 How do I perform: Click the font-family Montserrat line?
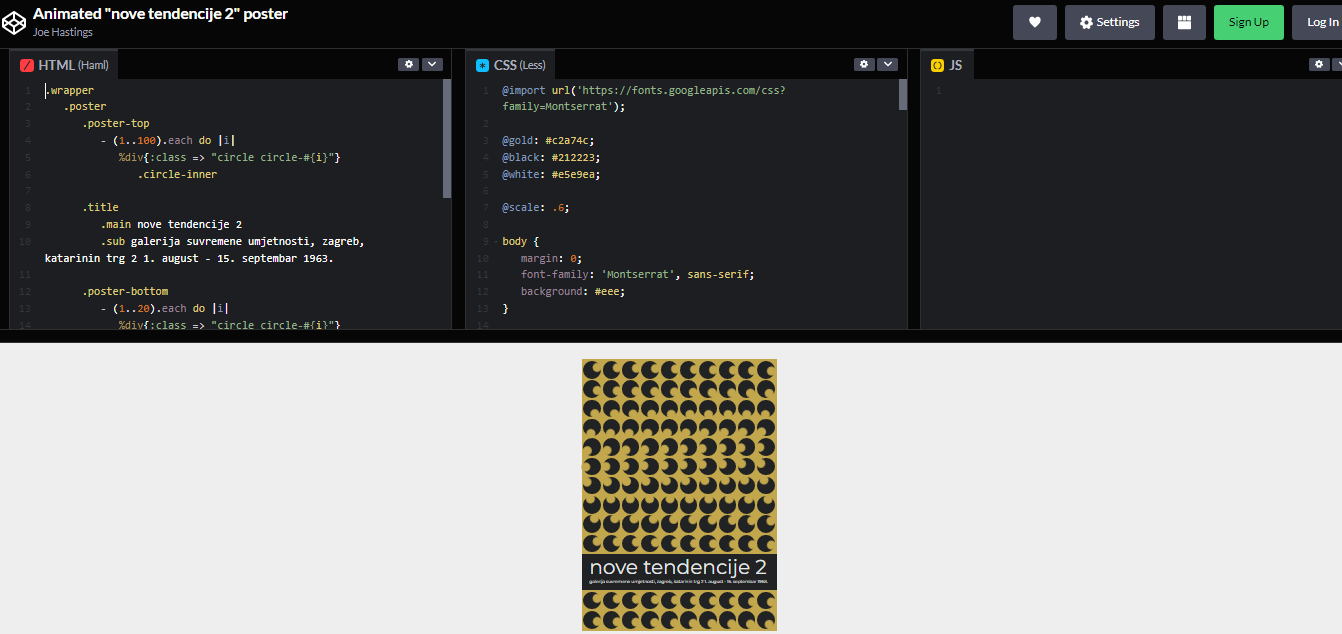click(637, 274)
